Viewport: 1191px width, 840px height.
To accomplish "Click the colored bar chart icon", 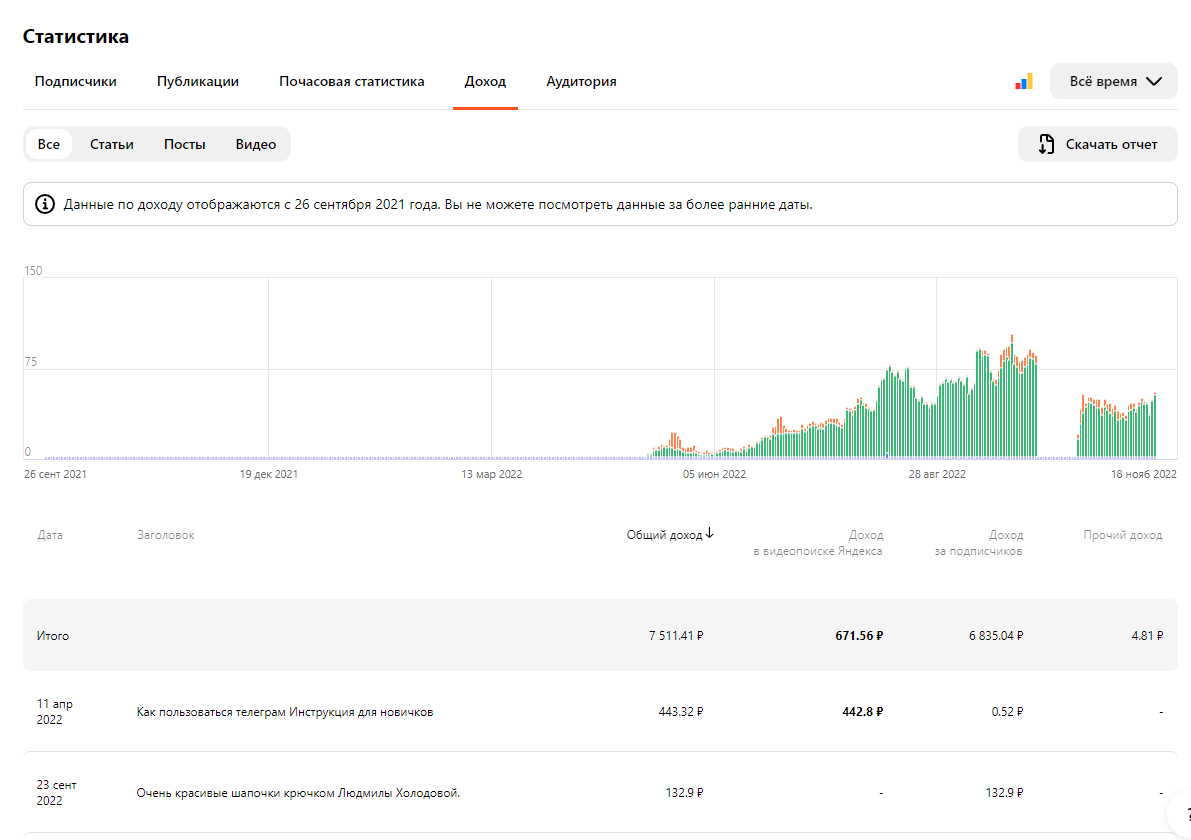I will pos(1024,82).
